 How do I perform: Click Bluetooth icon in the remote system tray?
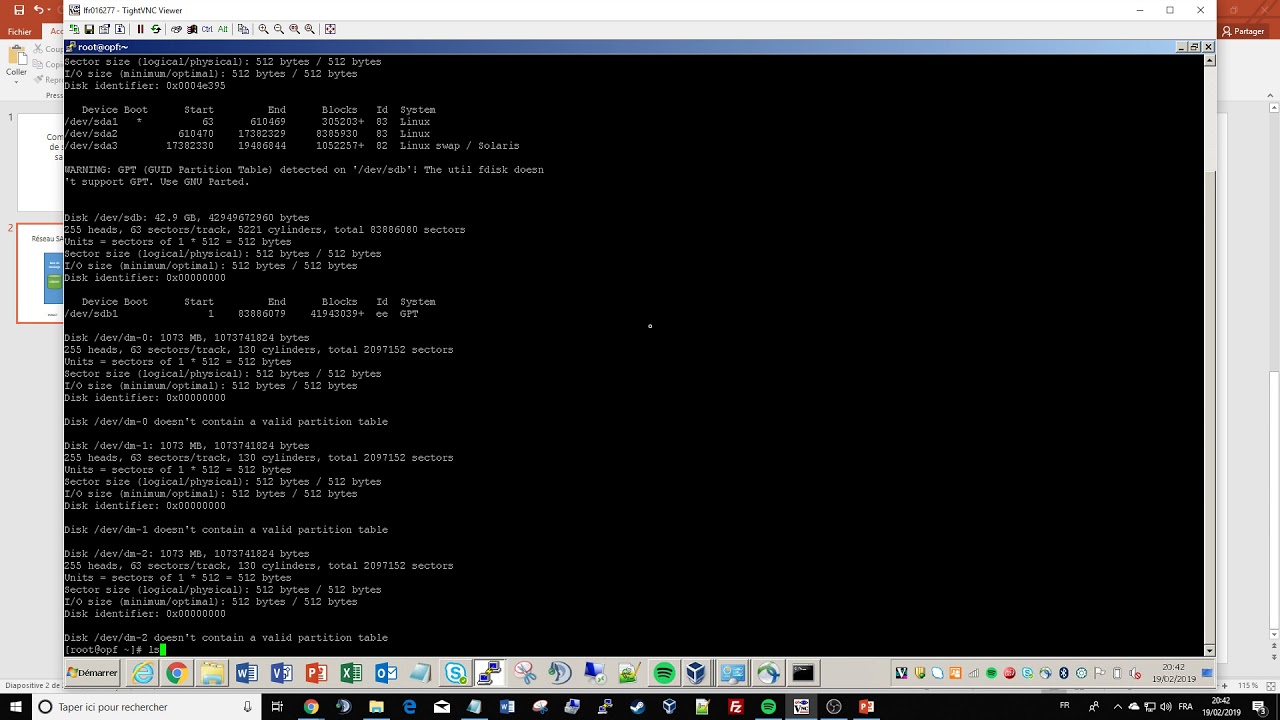[x=1064, y=673]
